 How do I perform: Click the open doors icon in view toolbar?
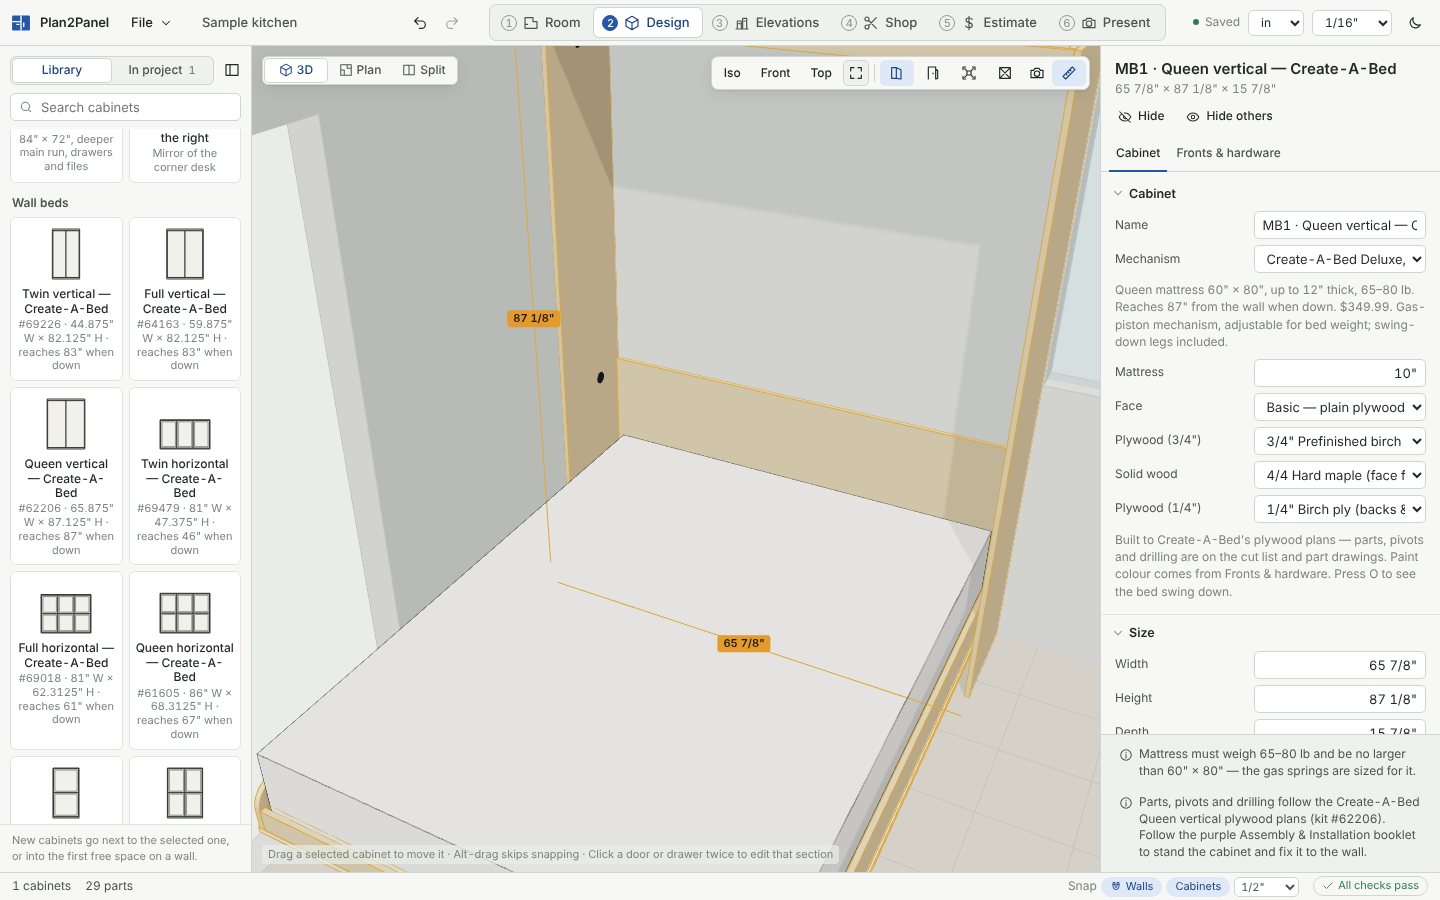click(x=896, y=73)
